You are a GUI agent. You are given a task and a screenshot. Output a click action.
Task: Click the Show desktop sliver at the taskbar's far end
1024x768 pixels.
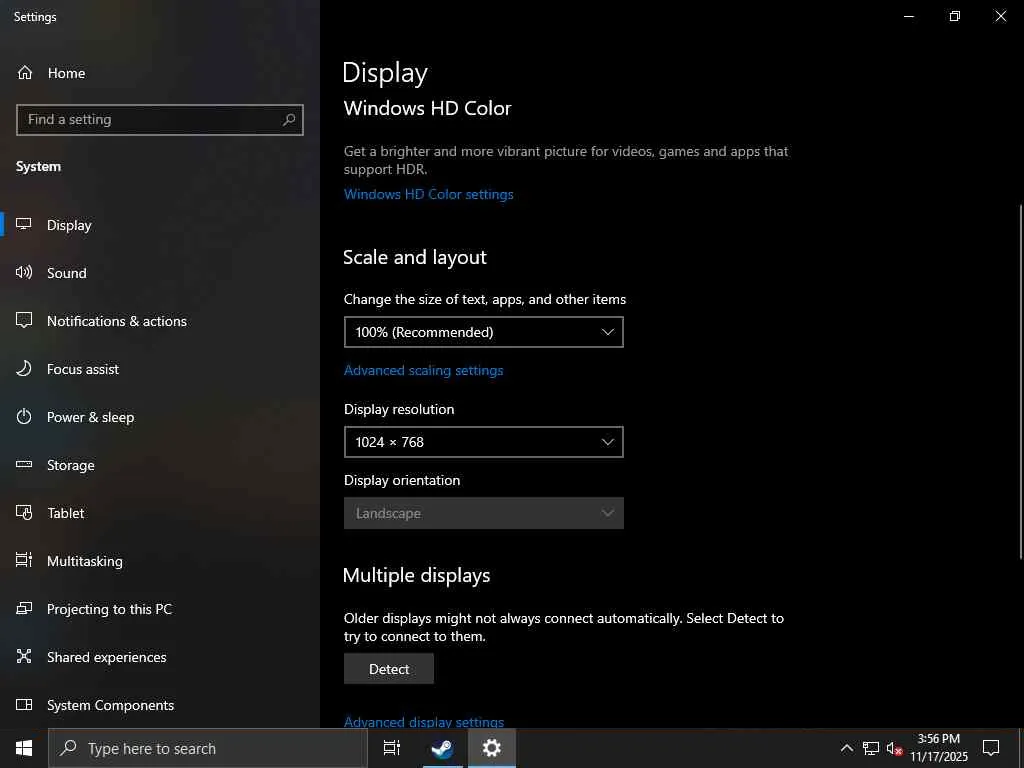[1021, 748]
